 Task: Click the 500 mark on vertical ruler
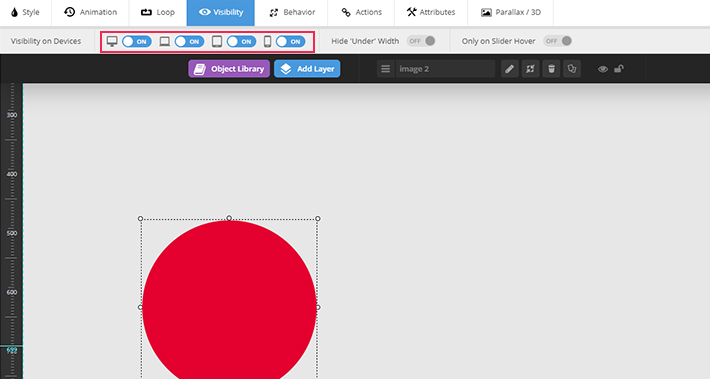click(12, 233)
